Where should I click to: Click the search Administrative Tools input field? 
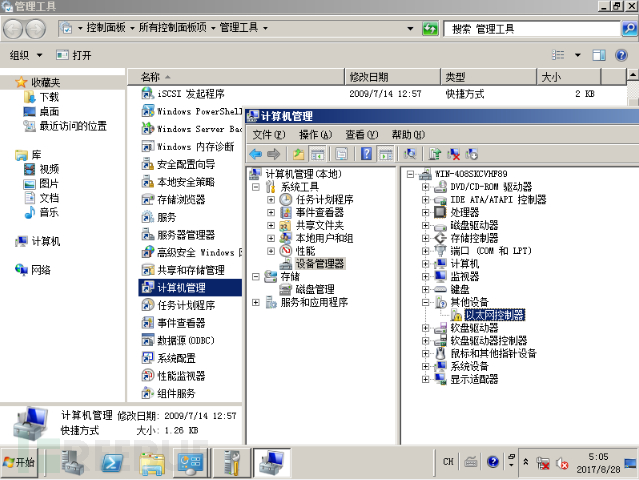click(x=532, y=29)
